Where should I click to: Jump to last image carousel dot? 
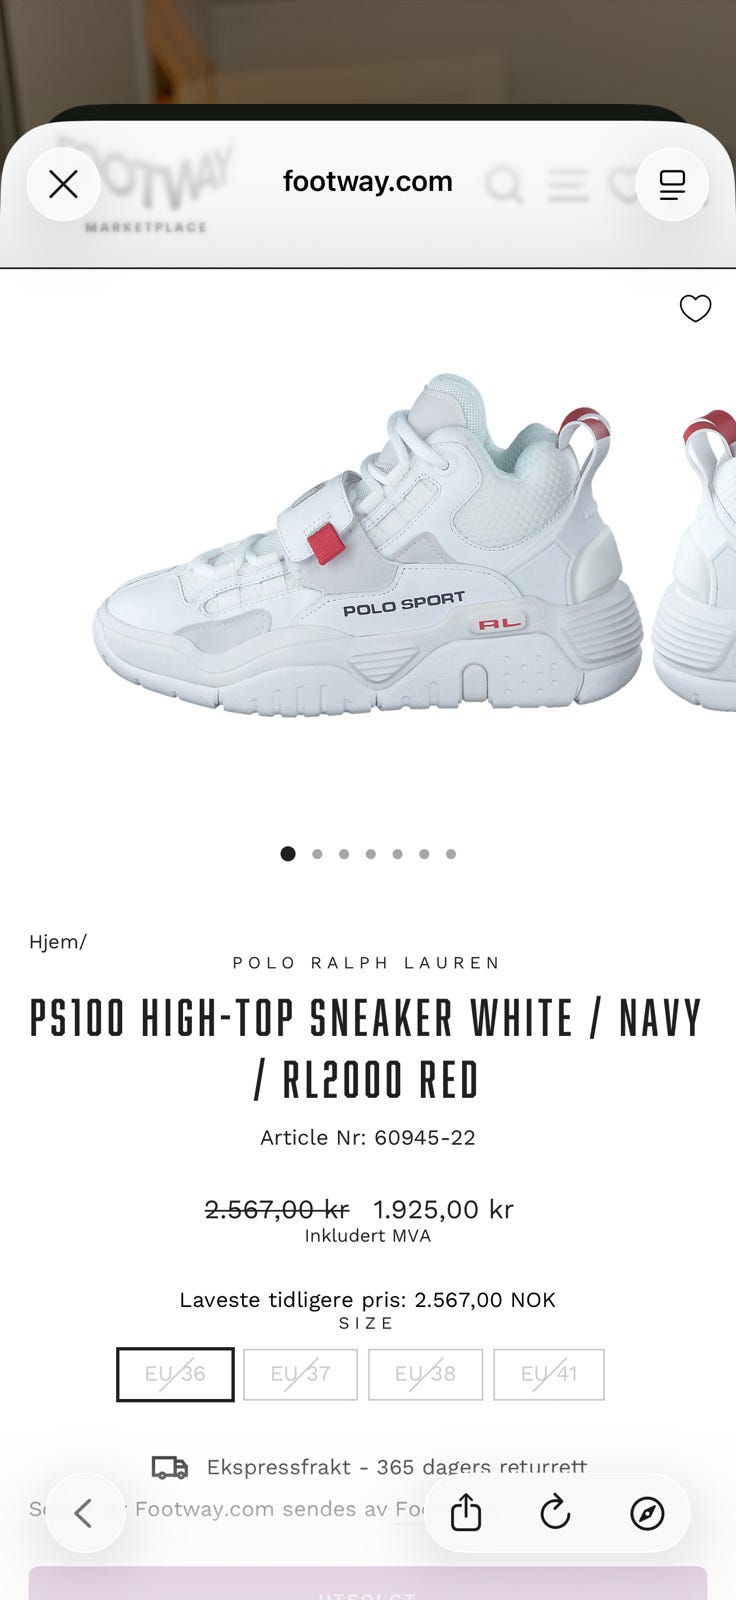tap(451, 854)
